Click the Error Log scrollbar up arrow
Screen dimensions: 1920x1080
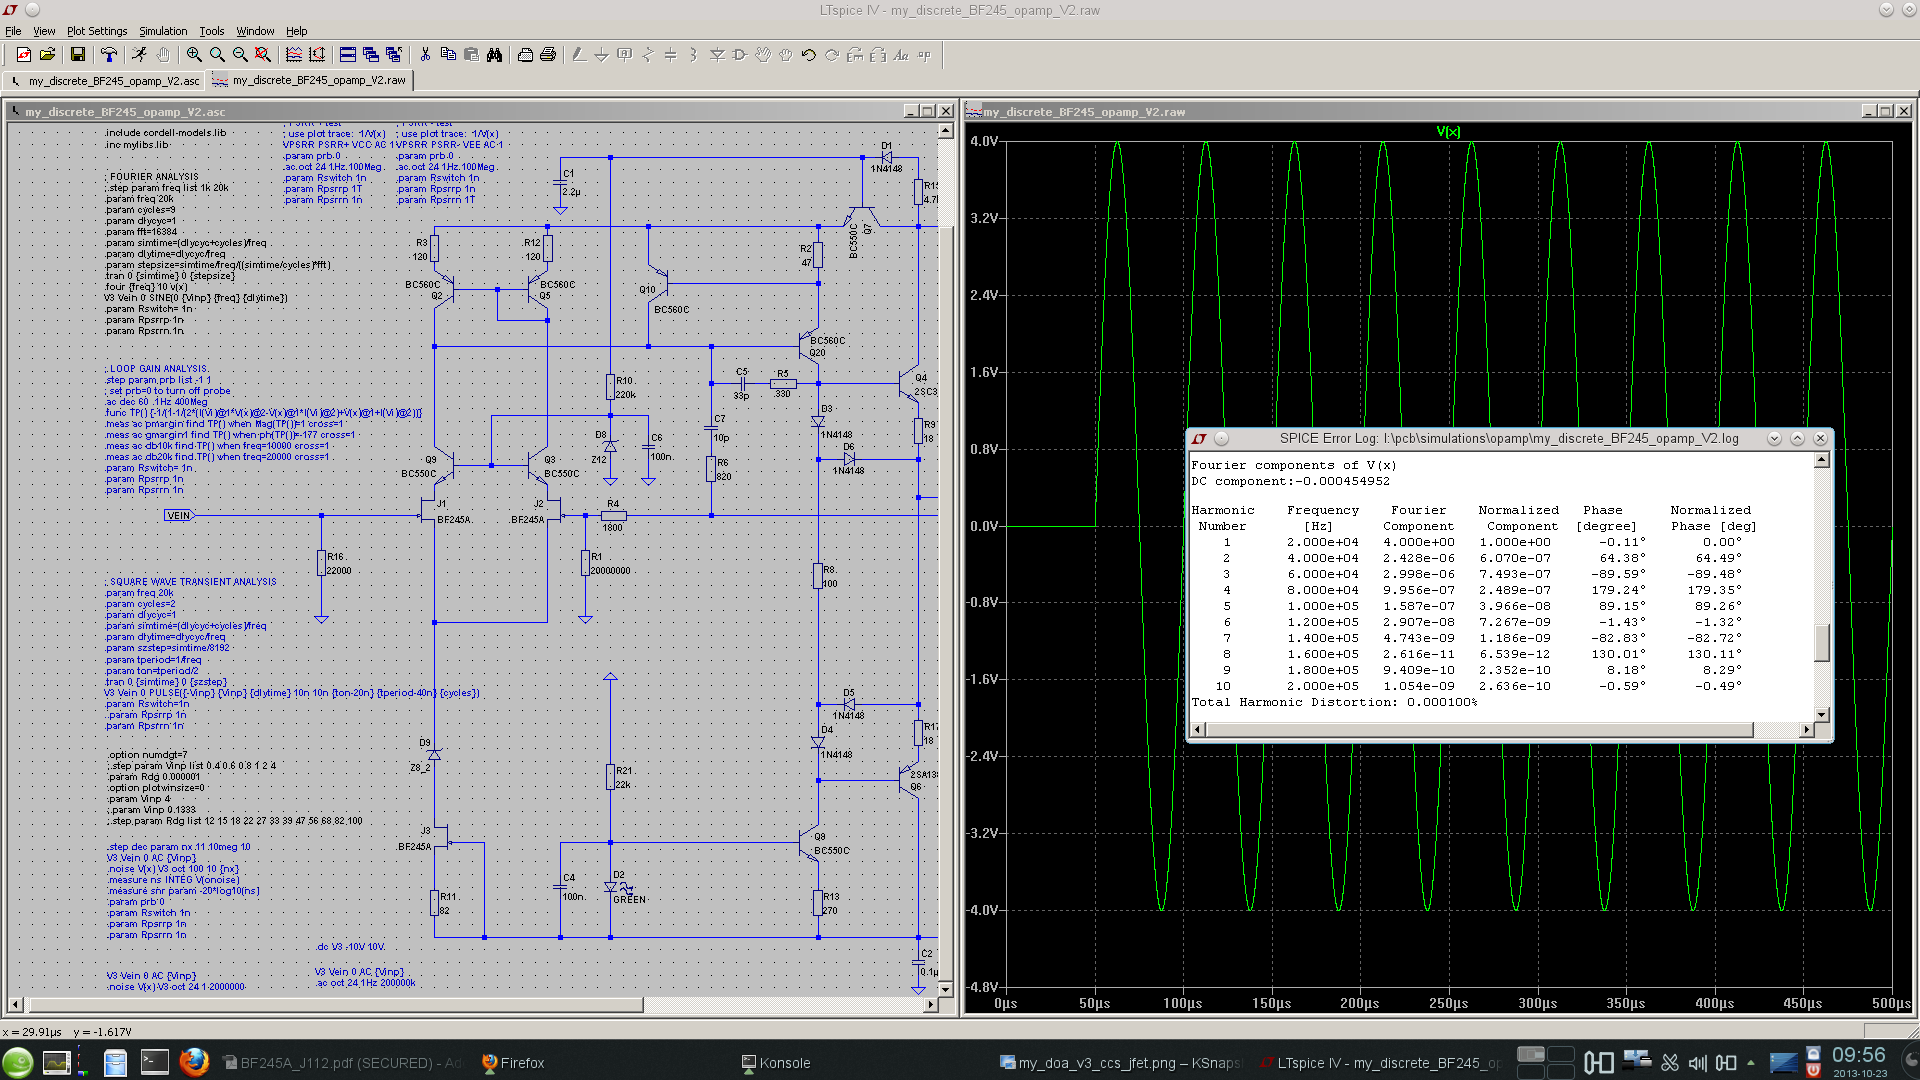pos(1822,460)
